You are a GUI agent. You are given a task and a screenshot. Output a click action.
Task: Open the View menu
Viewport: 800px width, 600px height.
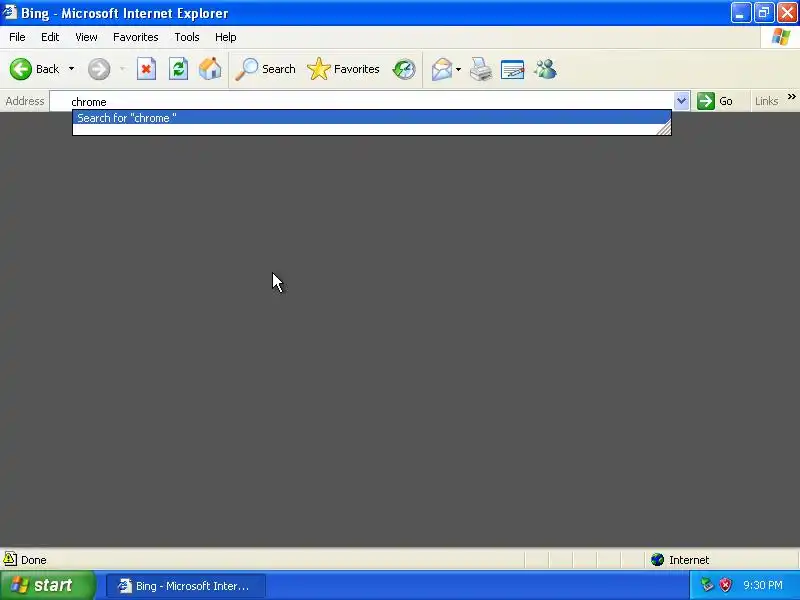pos(86,37)
